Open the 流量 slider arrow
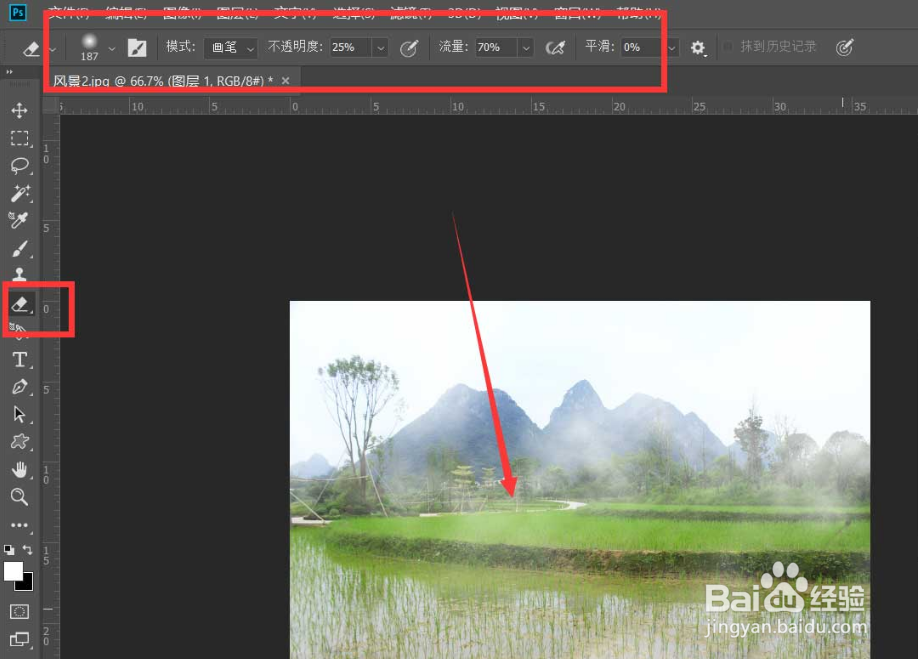The height and width of the screenshot is (659, 918). pos(526,48)
